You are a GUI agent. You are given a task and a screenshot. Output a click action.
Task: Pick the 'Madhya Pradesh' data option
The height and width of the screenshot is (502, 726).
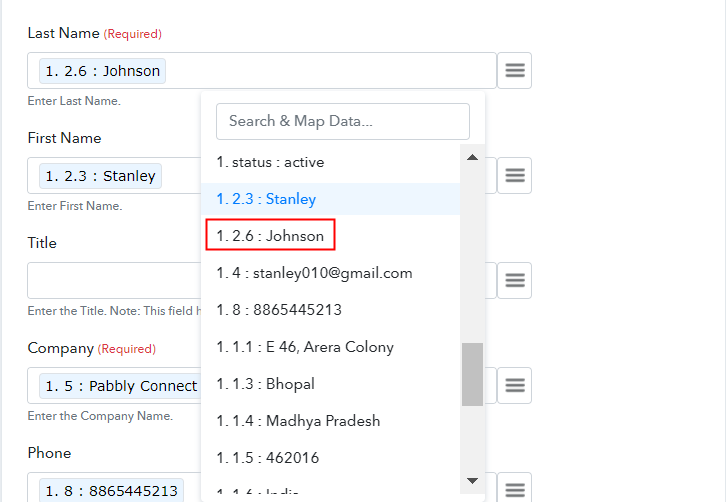click(298, 421)
